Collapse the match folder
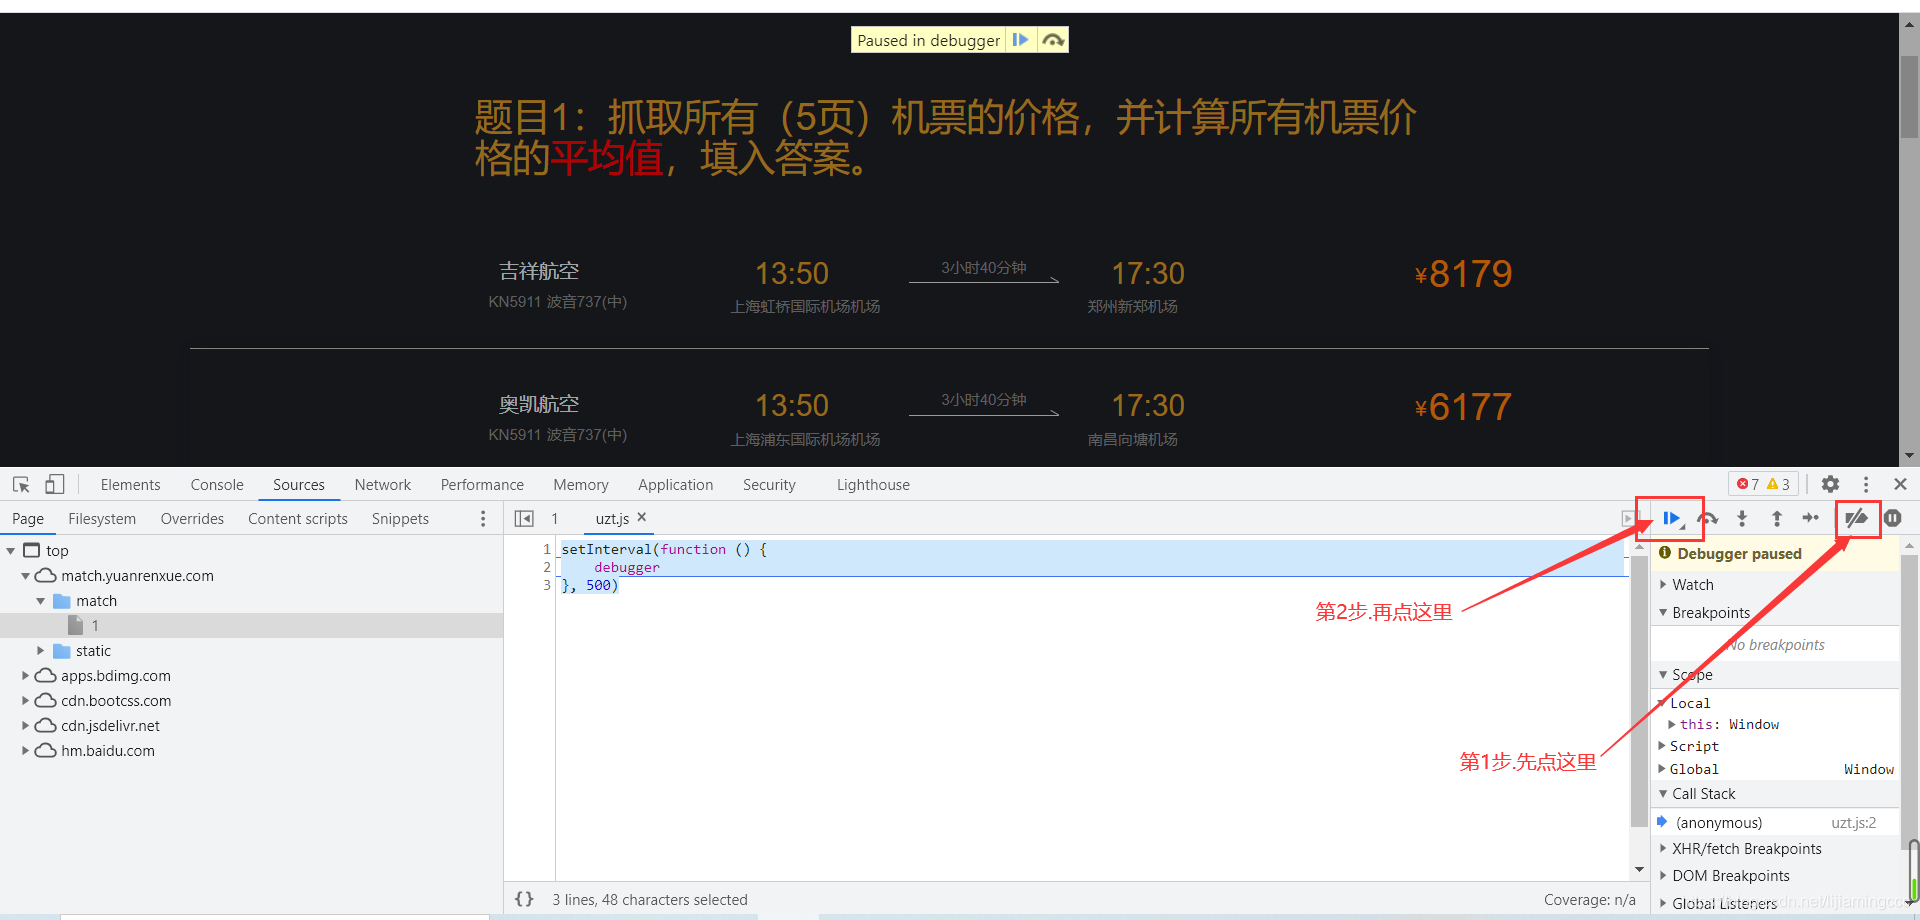Screen dimensions: 1920x920 (41, 601)
